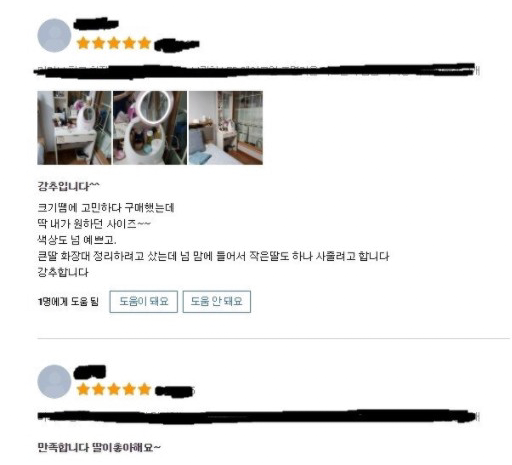
Task: Open the first review photo of the vanity desk
Action: pyautogui.click(x=74, y=128)
